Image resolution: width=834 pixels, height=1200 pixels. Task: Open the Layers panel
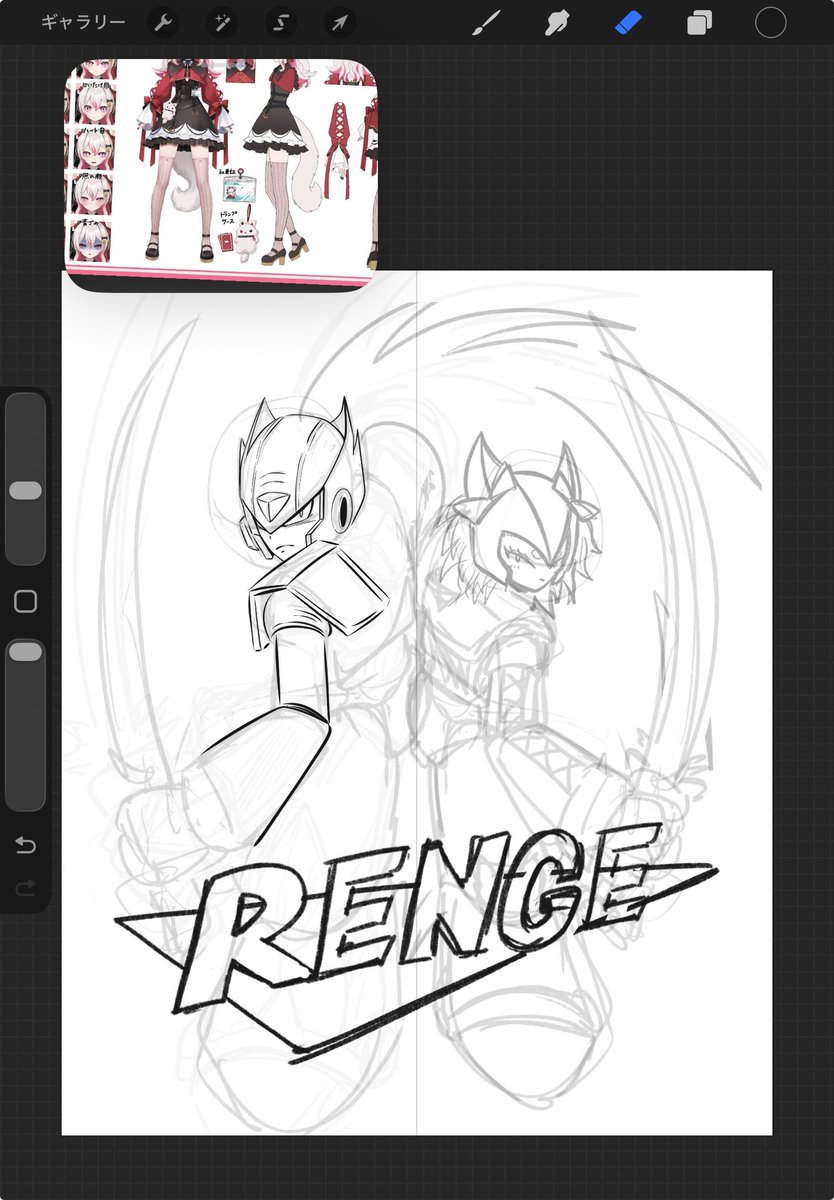[x=699, y=23]
